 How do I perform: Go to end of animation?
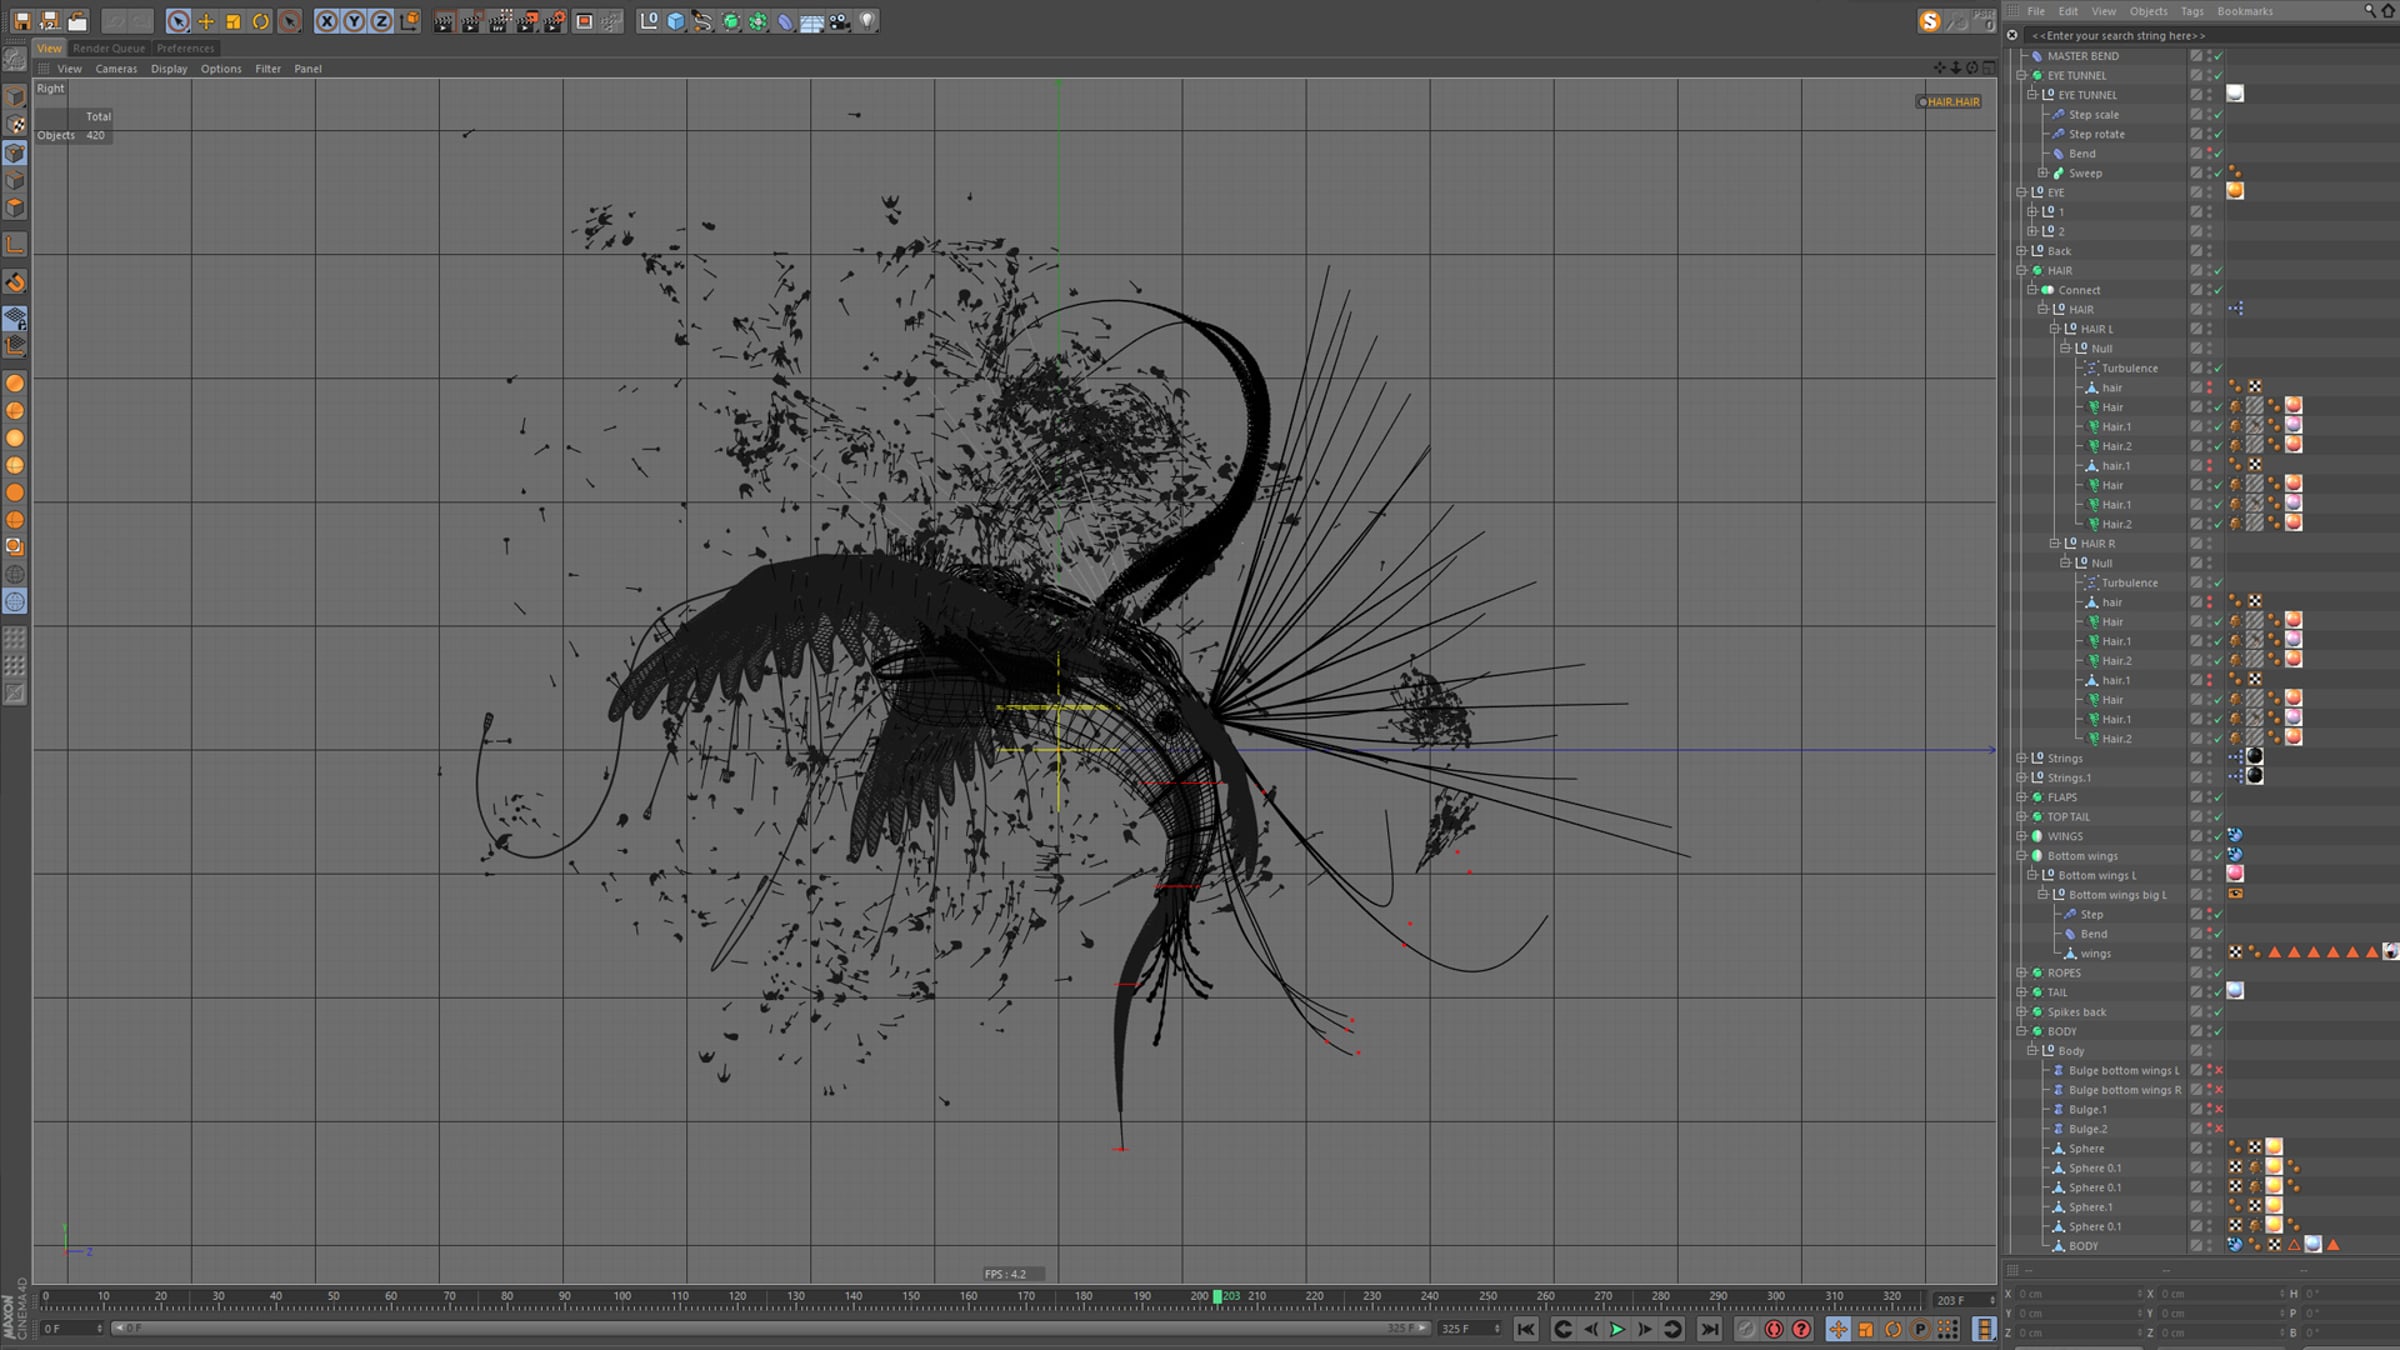point(1710,1329)
